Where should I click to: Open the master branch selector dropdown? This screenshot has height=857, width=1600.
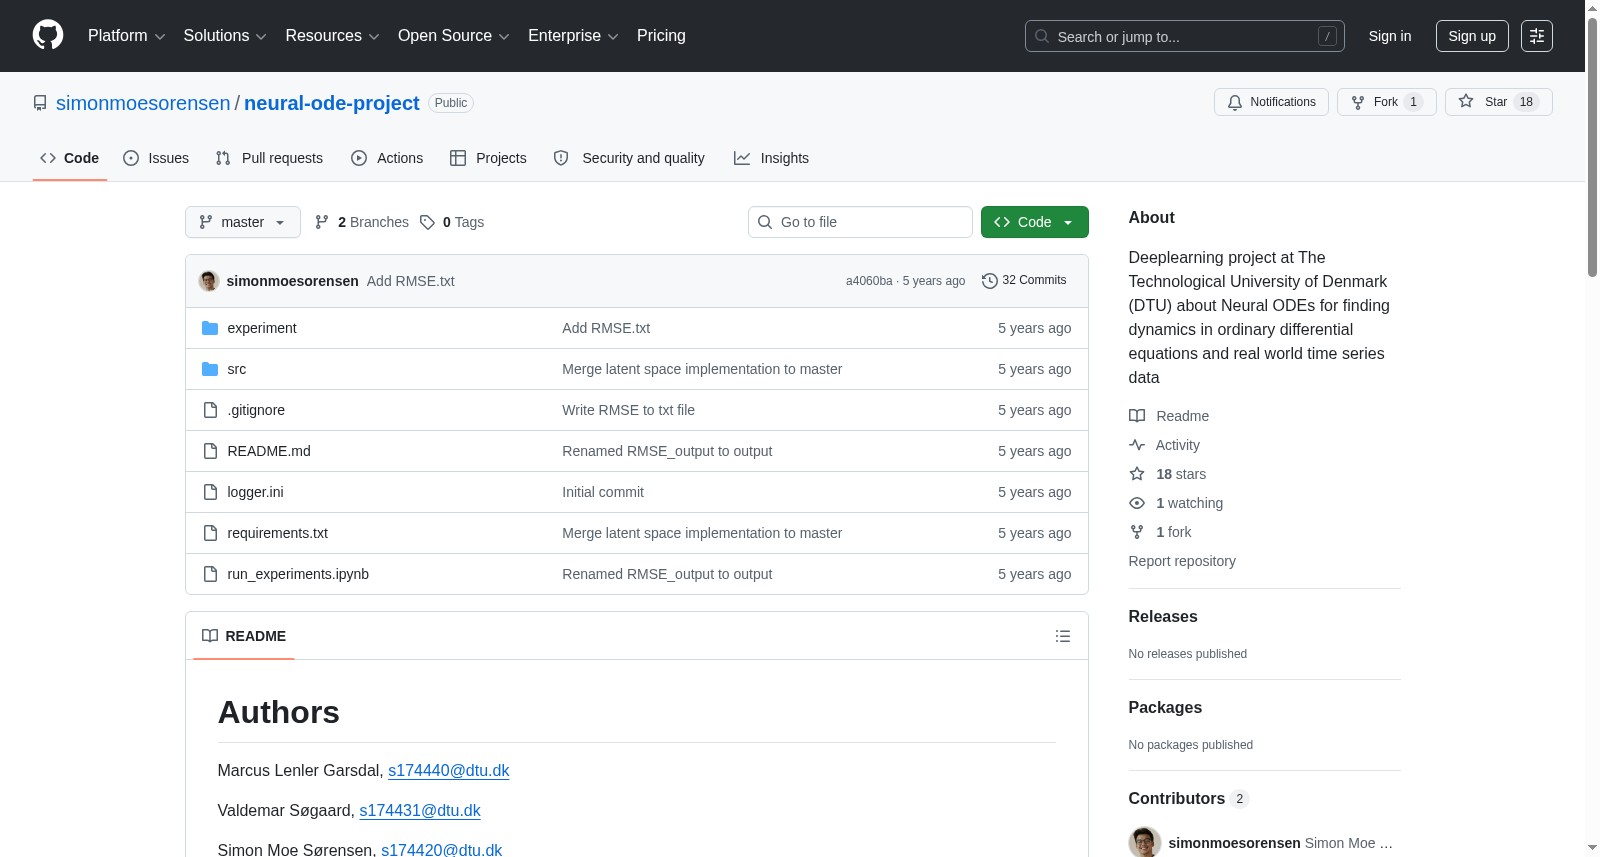click(x=243, y=222)
